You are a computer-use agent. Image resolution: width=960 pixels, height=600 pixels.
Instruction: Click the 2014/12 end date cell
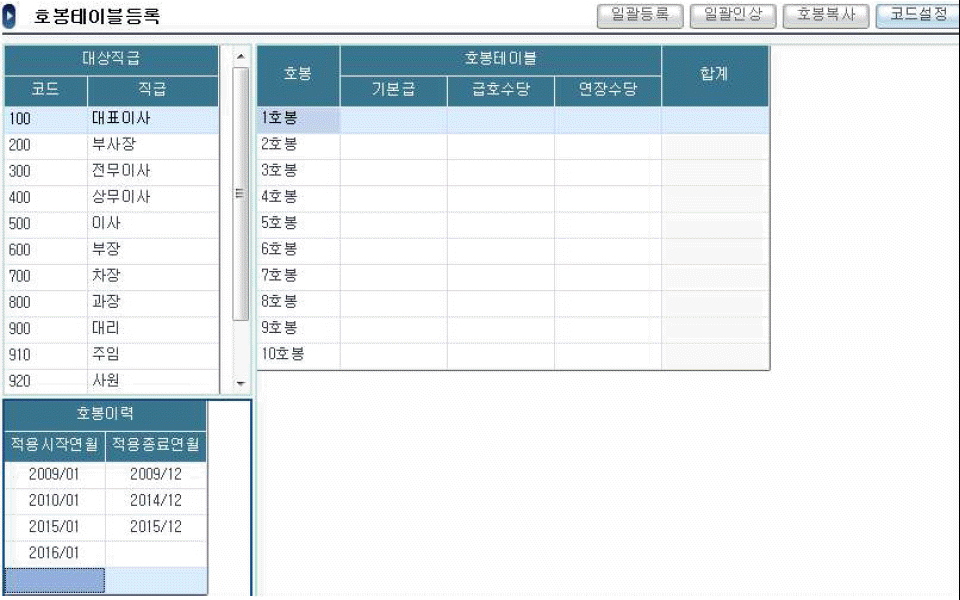point(156,500)
